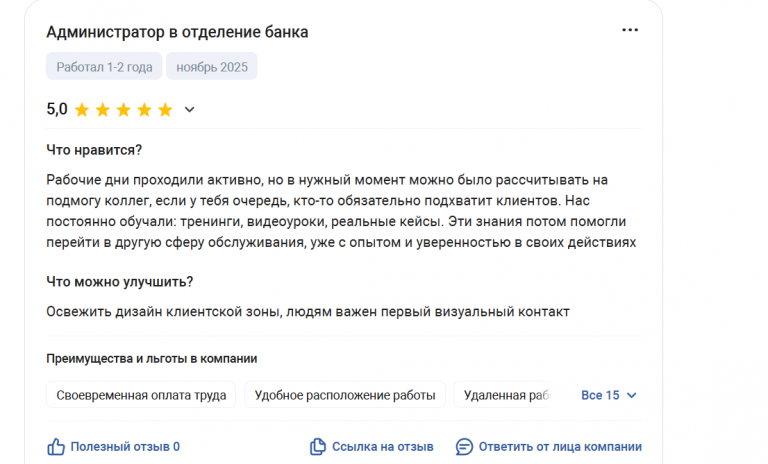The height and width of the screenshot is (464, 768).
Task: Click 'Ответить от лица компании' link
Action: (560, 446)
